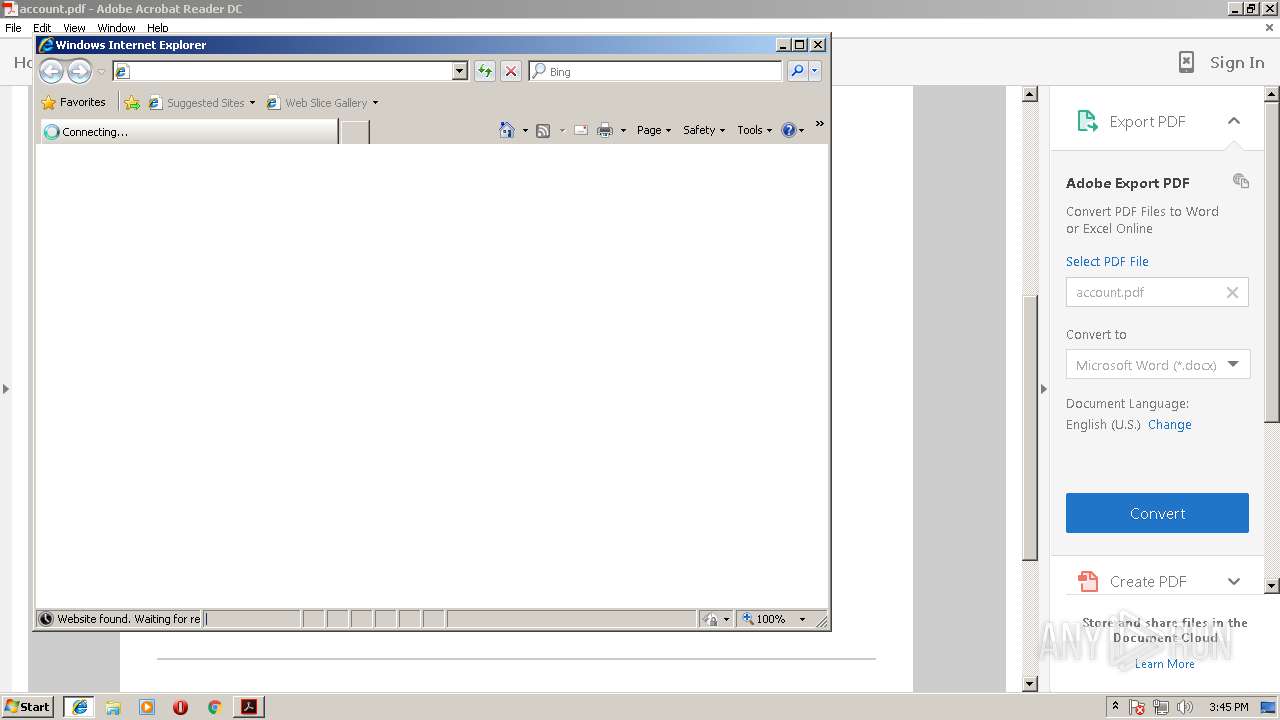Open the address bar dropdown in IE

coord(460,71)
